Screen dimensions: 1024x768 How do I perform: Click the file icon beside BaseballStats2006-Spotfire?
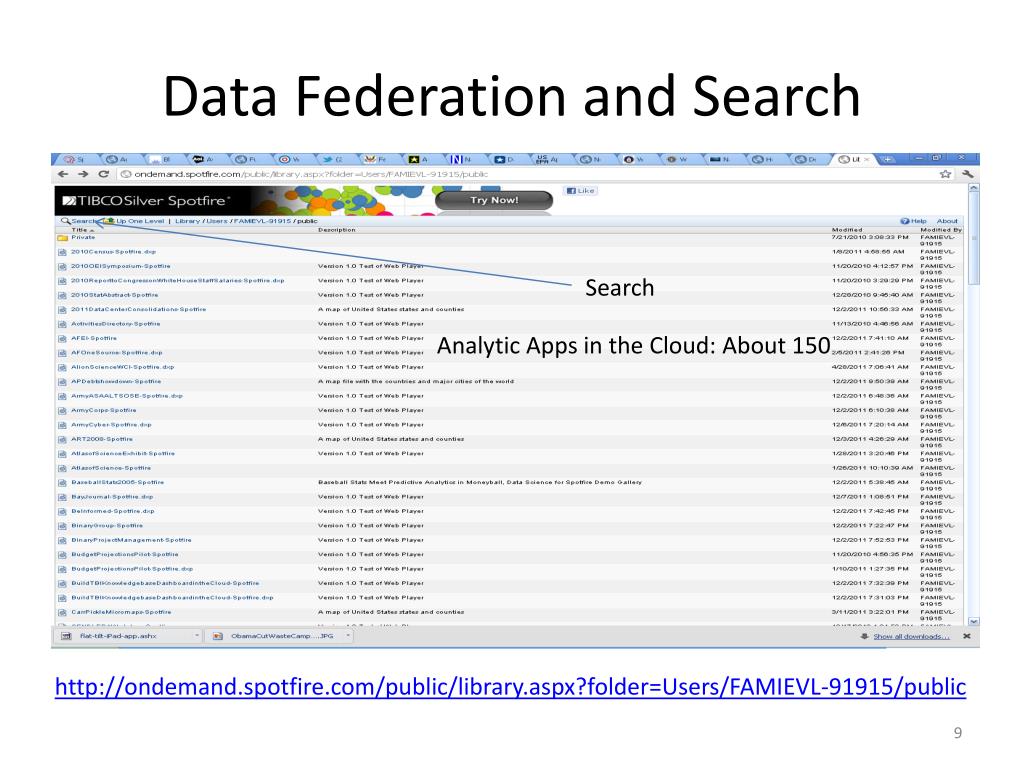pos(63,483)
